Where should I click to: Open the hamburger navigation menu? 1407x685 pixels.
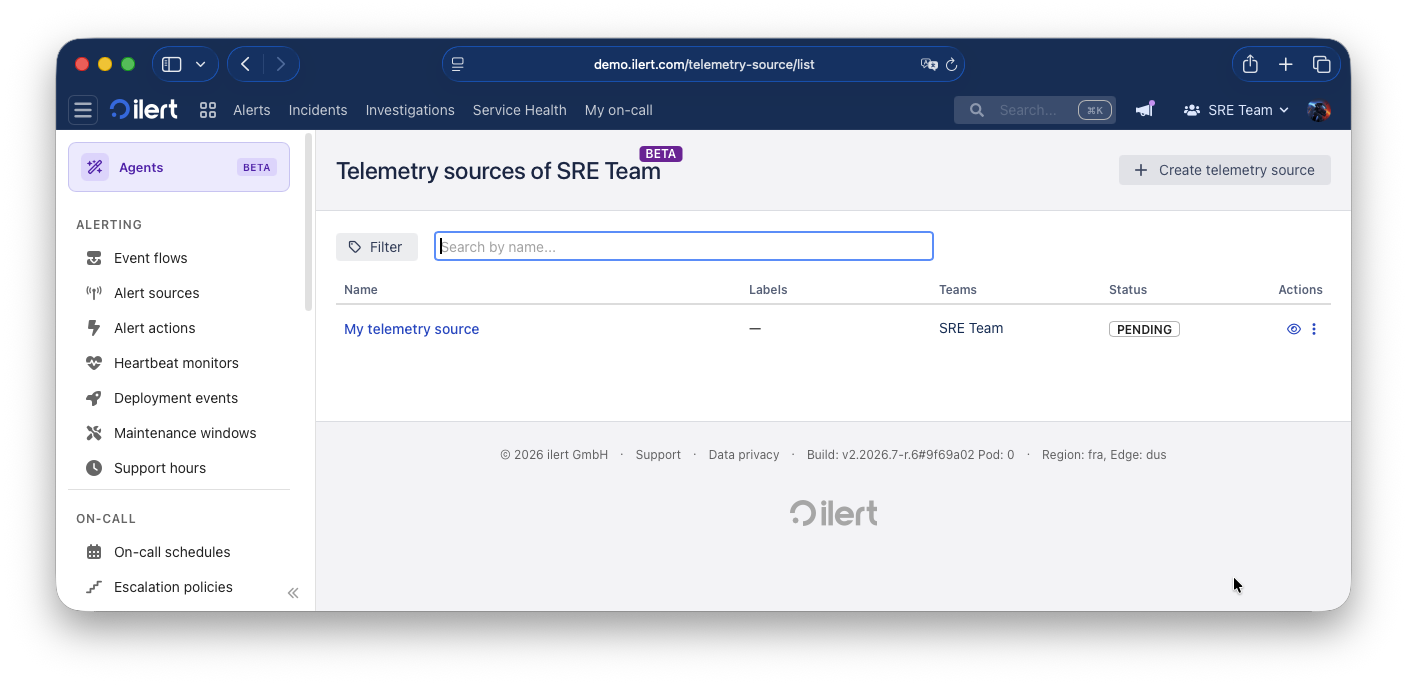[83, 110]
